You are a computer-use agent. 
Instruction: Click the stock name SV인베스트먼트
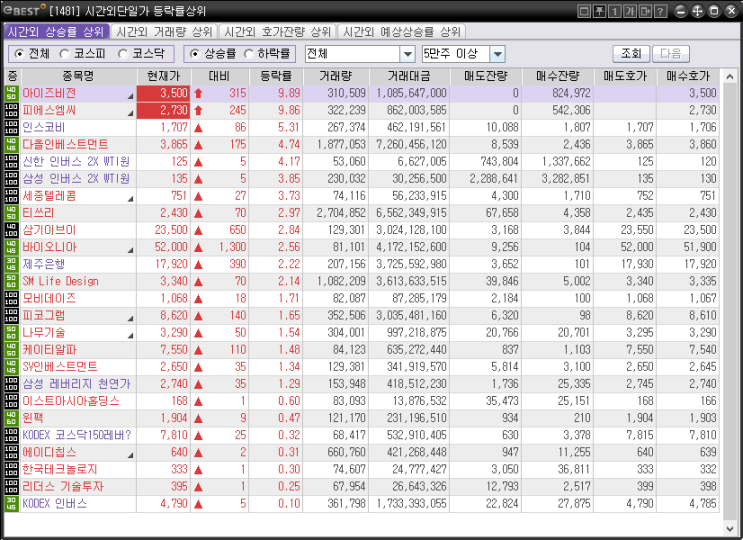coord(60,367)
